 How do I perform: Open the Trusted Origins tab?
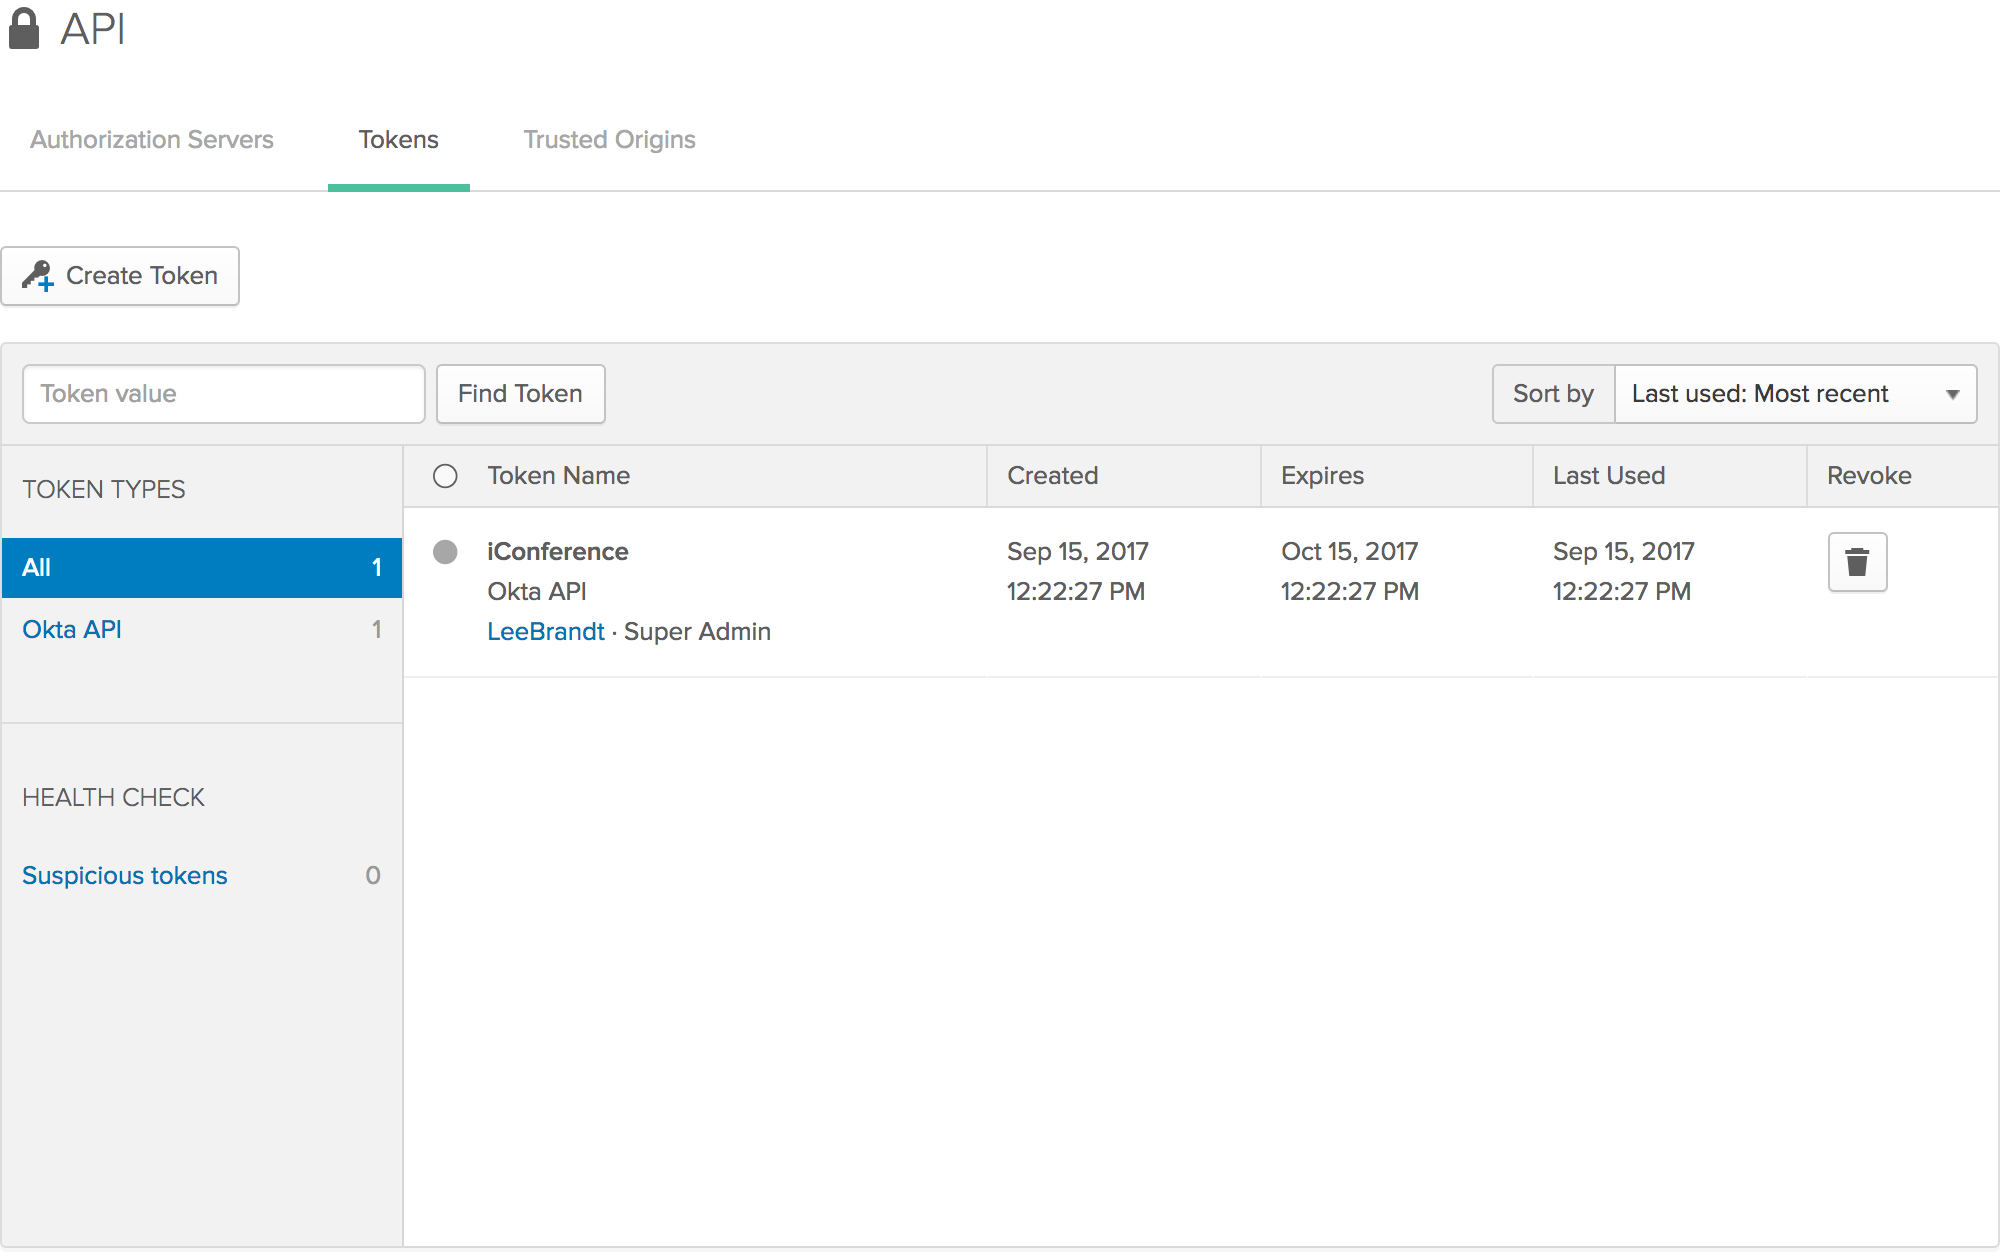609,140
